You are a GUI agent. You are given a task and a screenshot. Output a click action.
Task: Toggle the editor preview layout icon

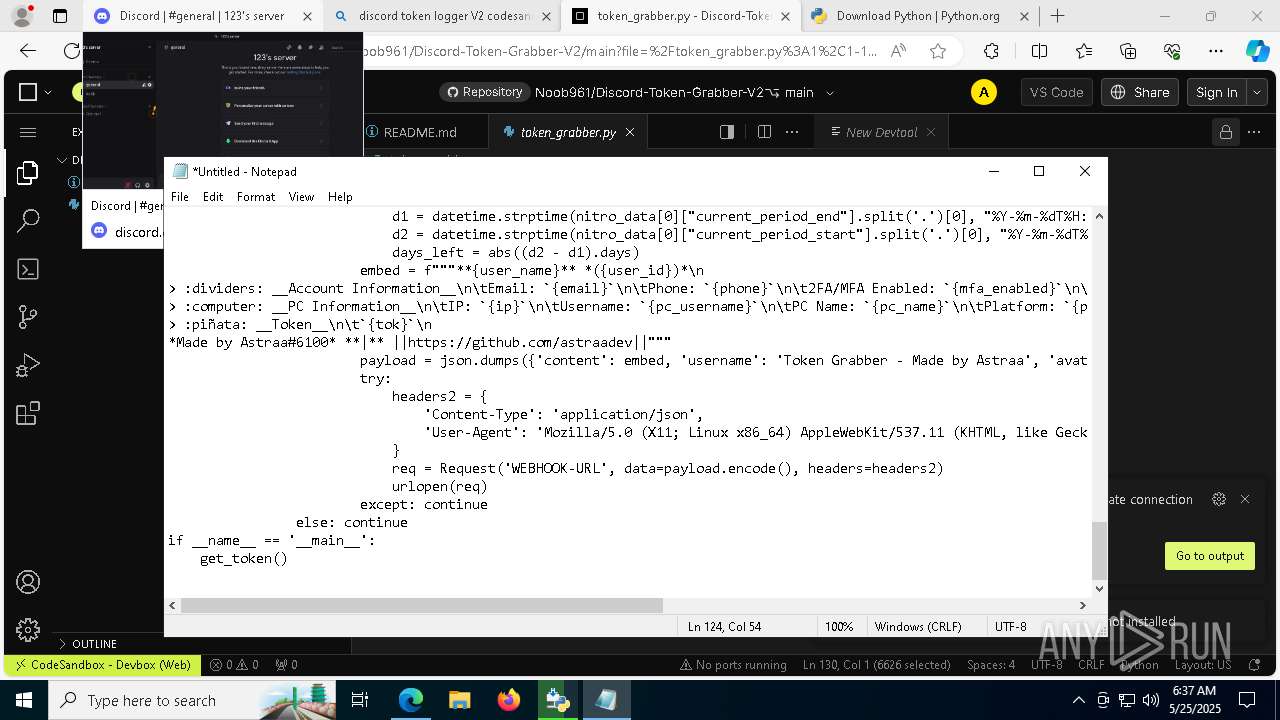coord(727,132)
